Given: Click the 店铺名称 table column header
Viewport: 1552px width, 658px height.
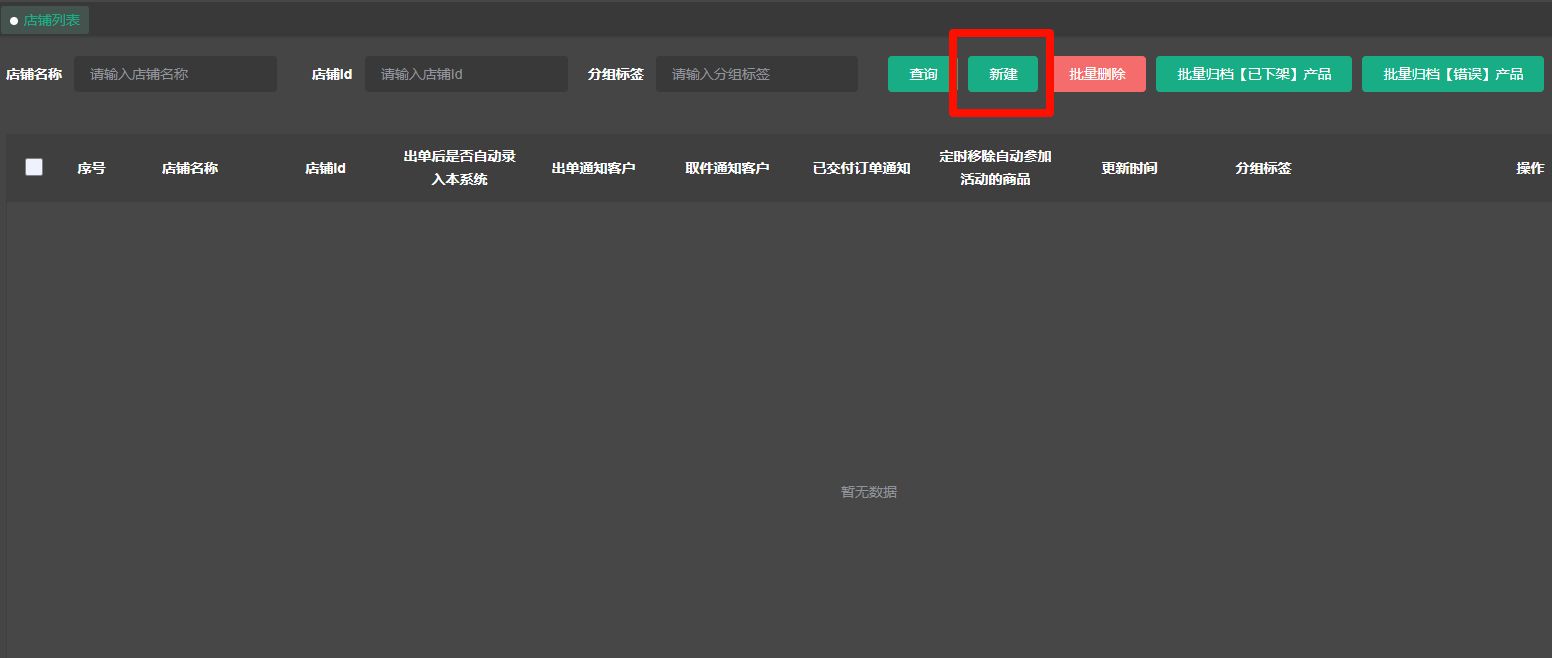Looking at the screenshot, I should 190,168.
